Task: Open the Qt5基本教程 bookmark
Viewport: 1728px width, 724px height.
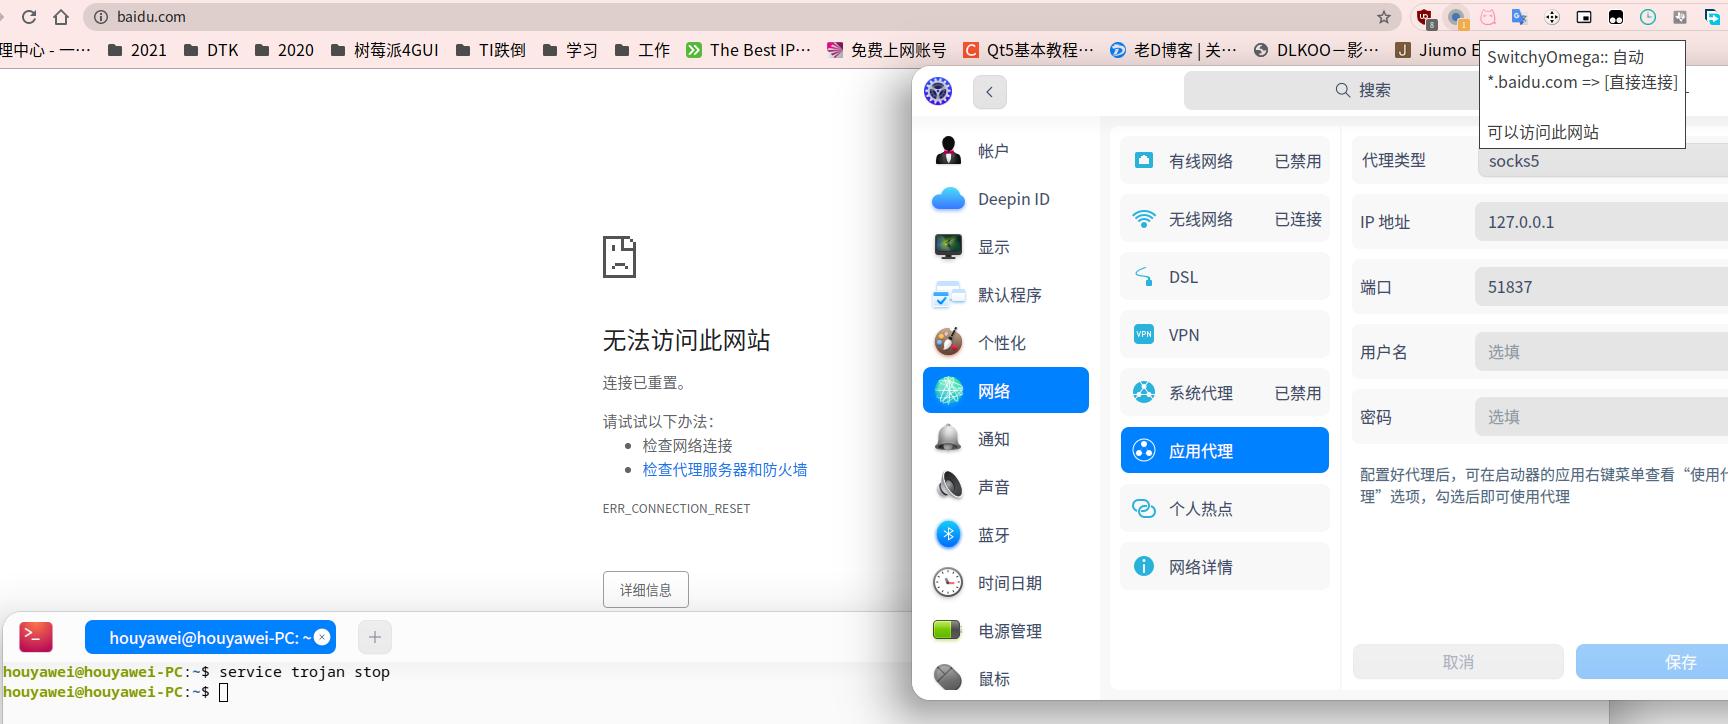Action: (x=1029, y=50)
